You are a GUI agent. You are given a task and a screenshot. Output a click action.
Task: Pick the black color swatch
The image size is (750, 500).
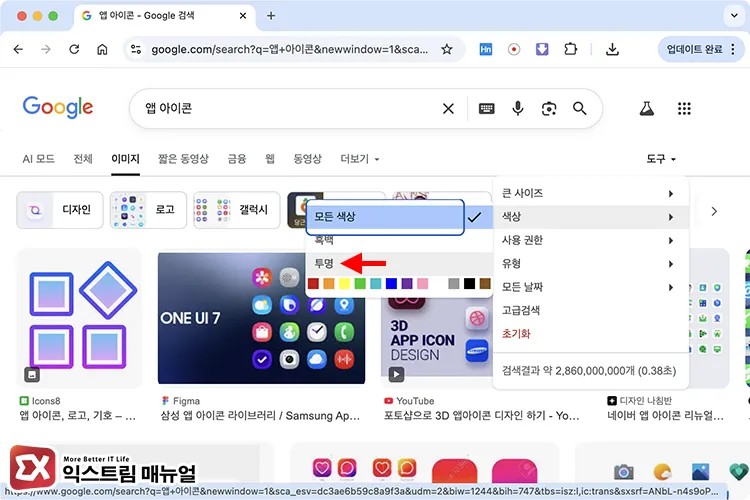469,284
